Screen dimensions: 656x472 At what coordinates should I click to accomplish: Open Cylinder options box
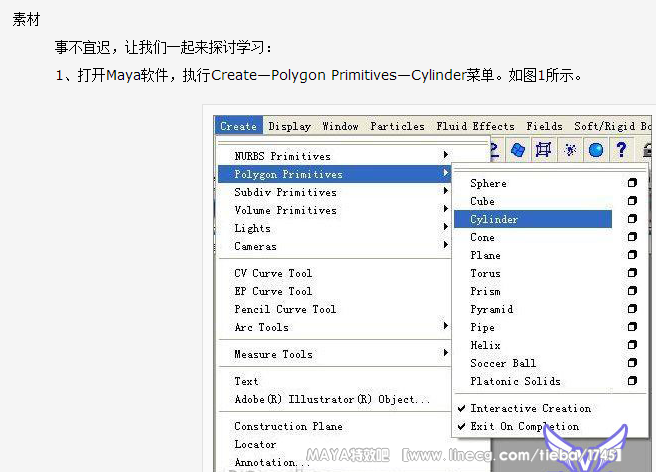coord(632,218)
